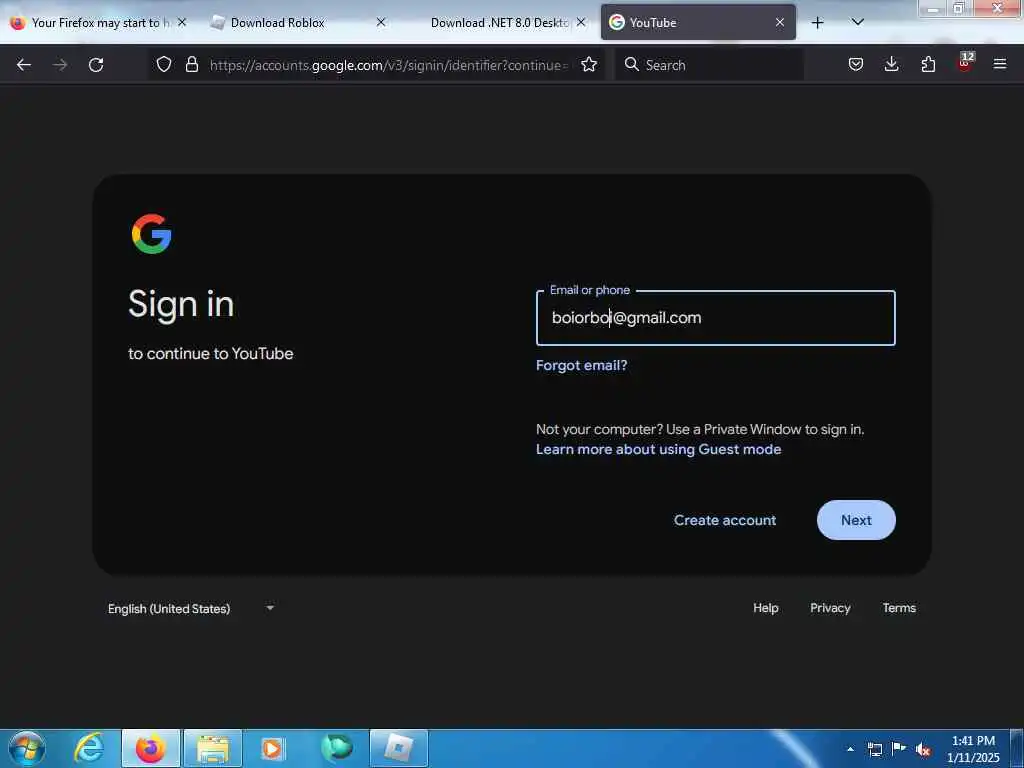Open Learn more about using Guest mode

(658, 449)
